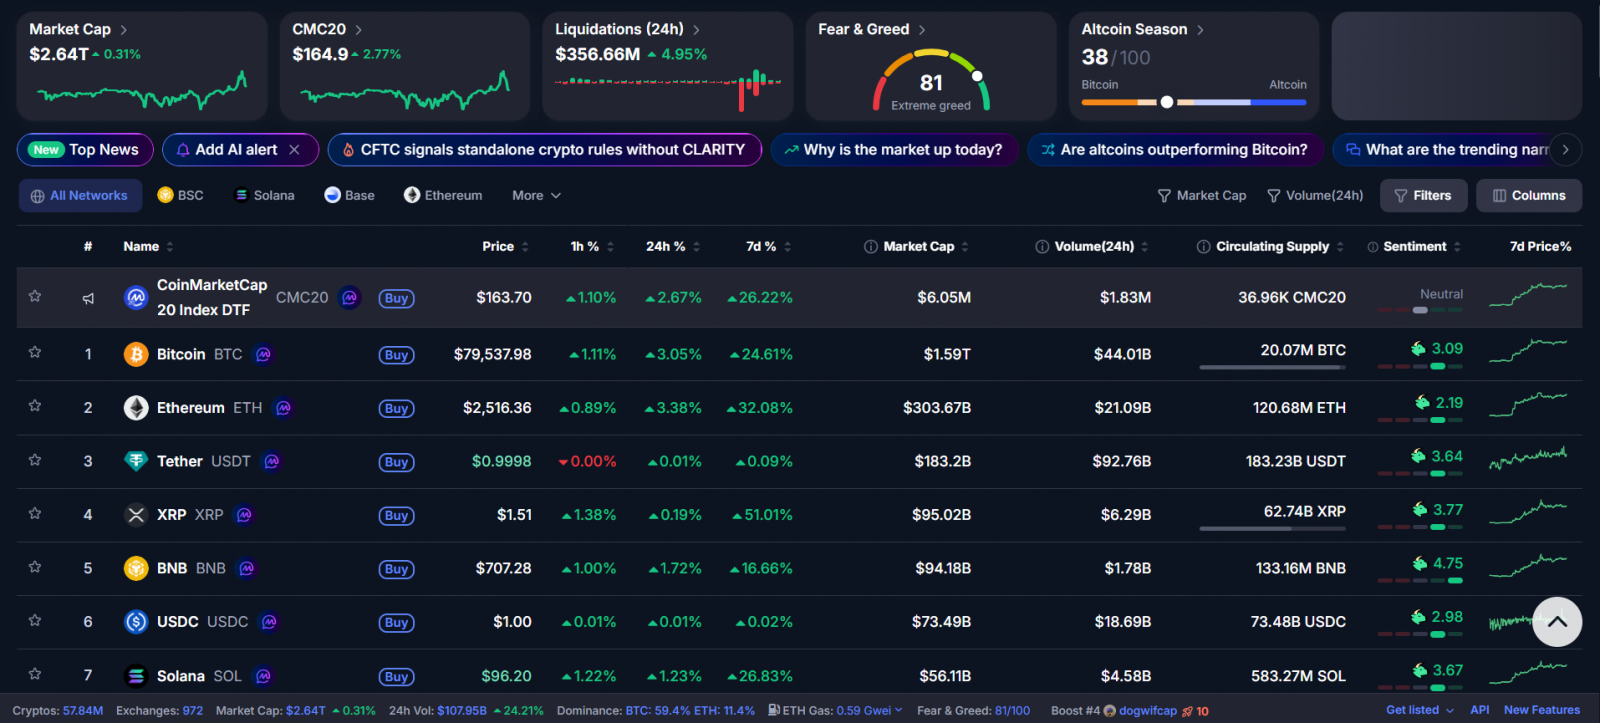The height and width of the screenshot is (723, 1600).
Task: Sort table by 7d % column
Action: (x=768, y=247)
